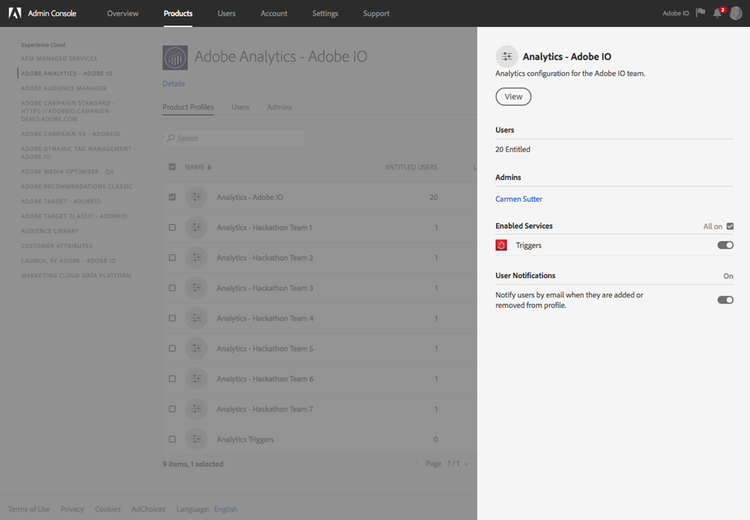
Task: Open the Settings tab
Action: (325, 13)
